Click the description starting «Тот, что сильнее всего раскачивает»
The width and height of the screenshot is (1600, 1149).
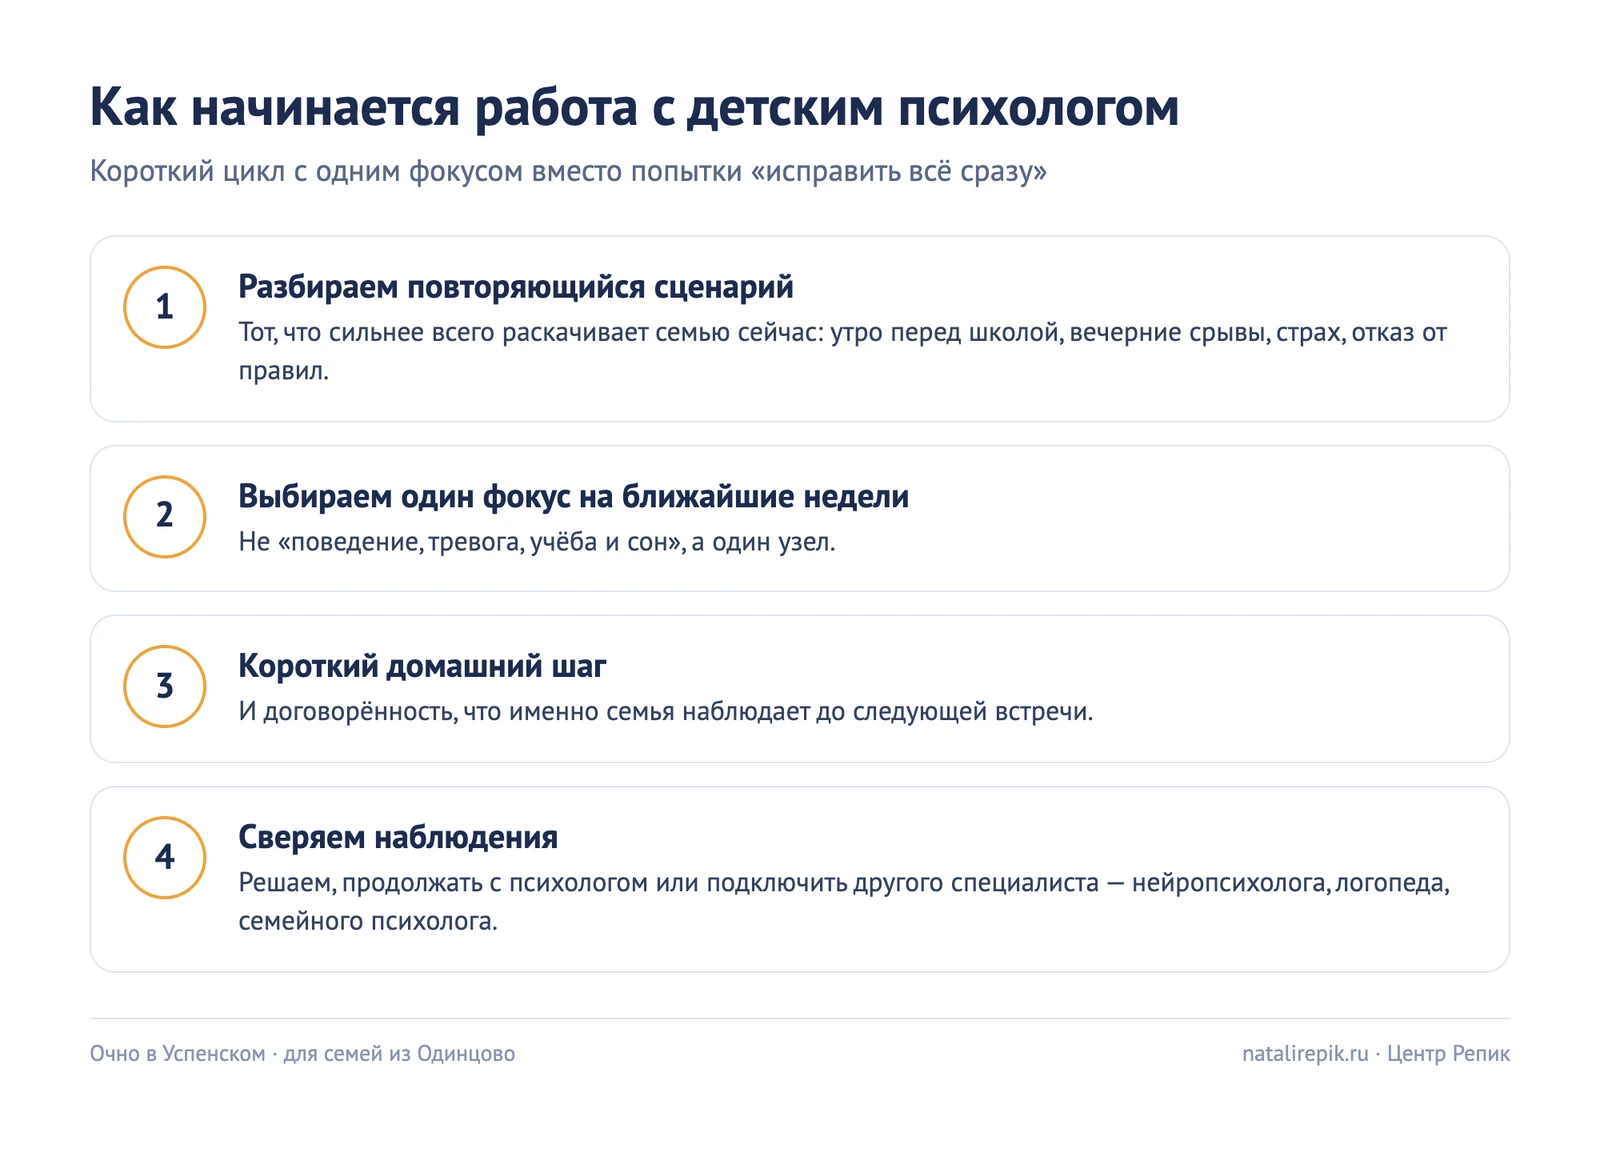click(x=843, y=351)
